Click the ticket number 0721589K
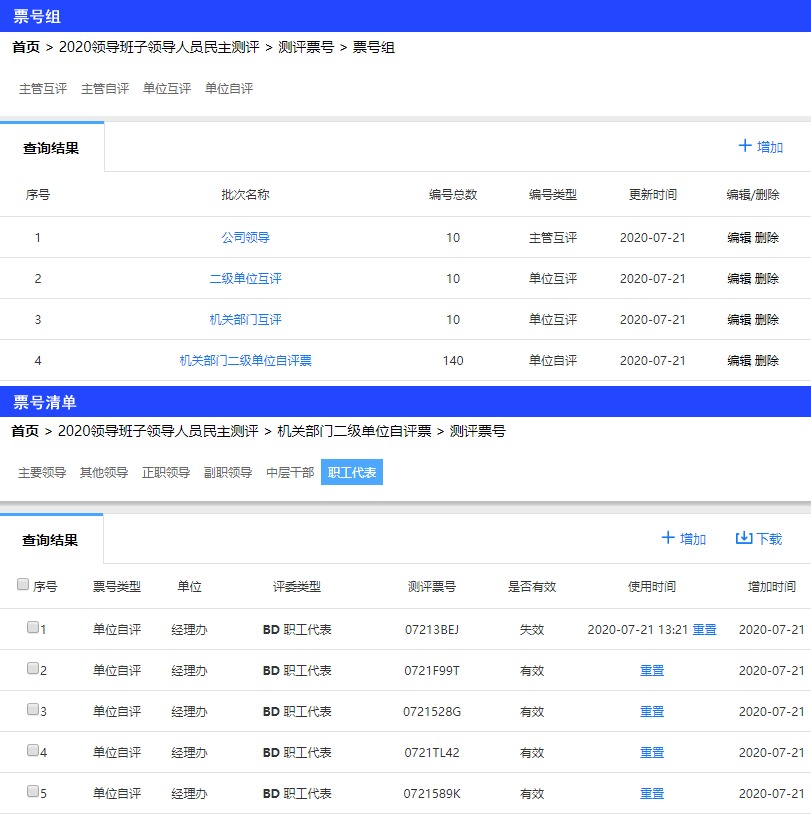811x815 pixels. (432, 794)
